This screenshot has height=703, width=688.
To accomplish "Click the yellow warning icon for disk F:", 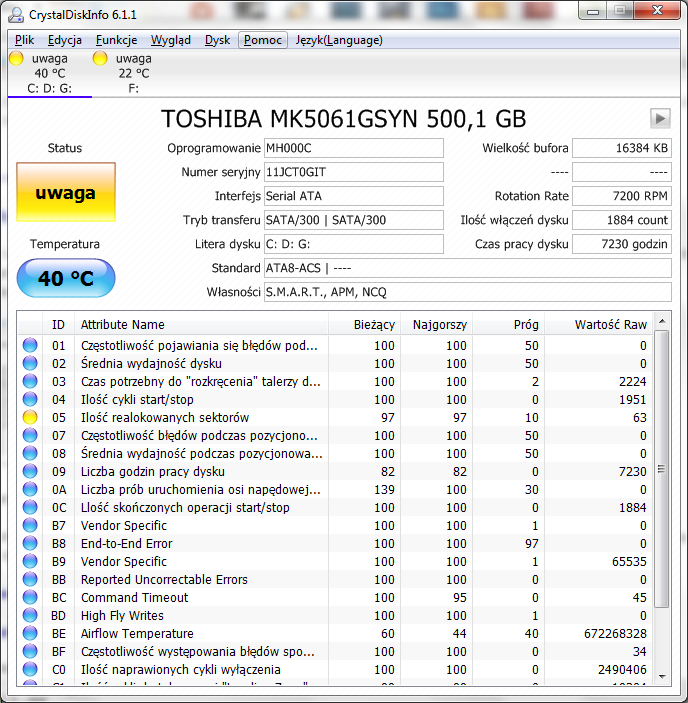I will 100,58.
